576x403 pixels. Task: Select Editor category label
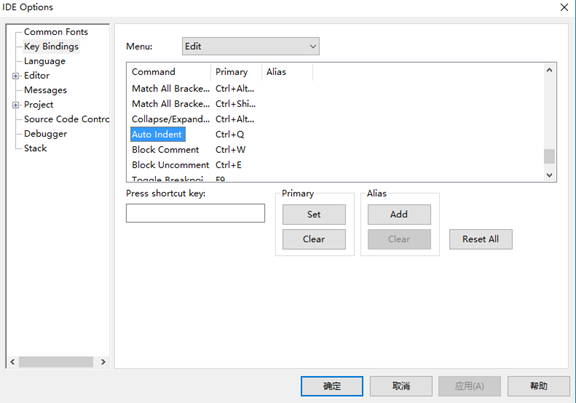(37, 75)
